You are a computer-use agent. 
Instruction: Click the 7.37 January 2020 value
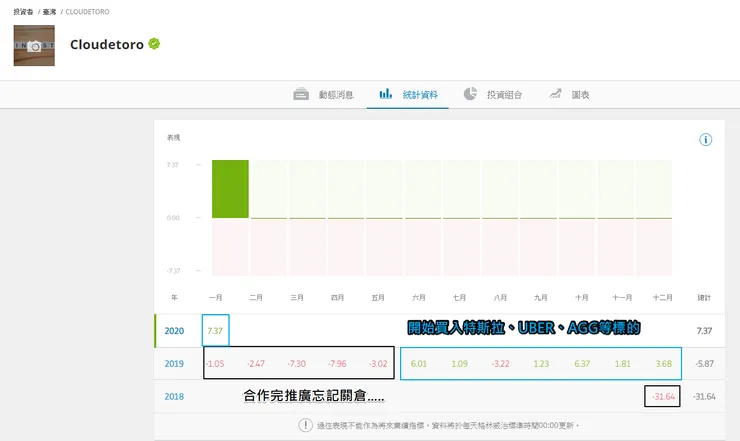215,331
